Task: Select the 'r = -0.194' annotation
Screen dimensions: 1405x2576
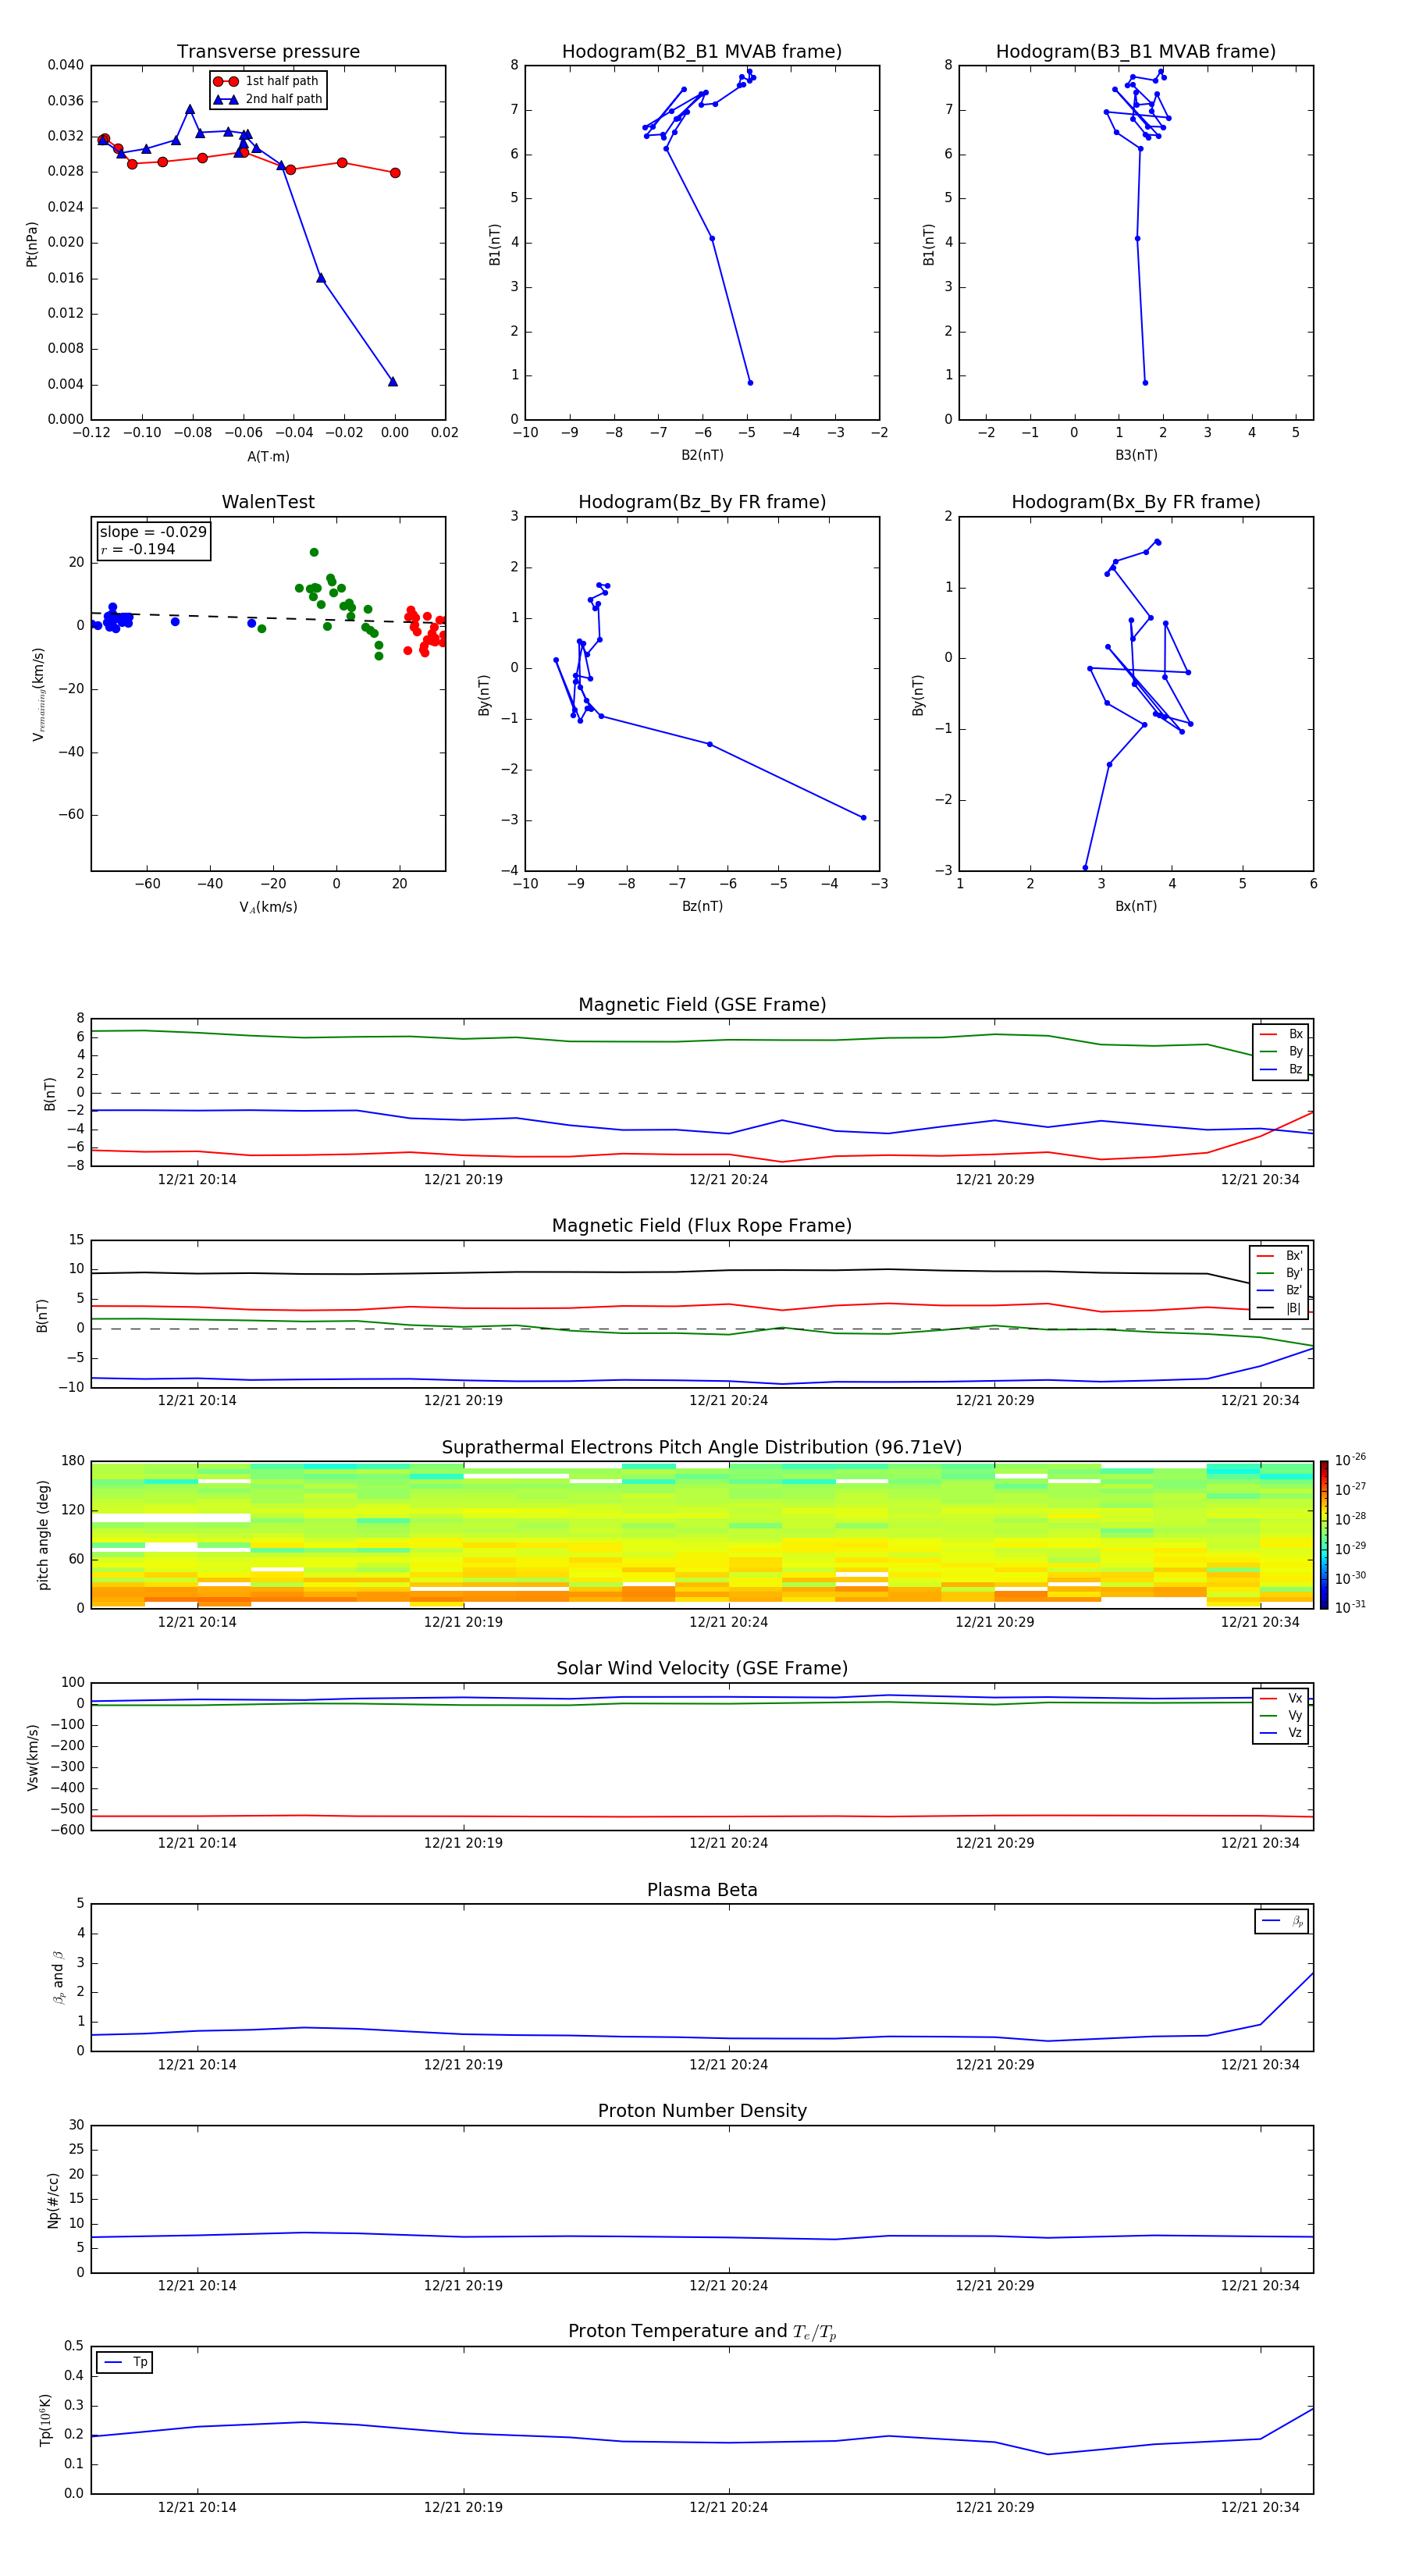Action: 138,549
